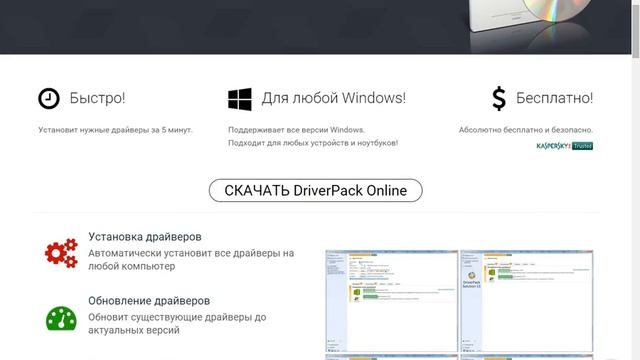Image resolution: width=640 pixels, height=360 pixels.
Task: Click text Автоматически установит все драйверы
Action: point(191,260)
